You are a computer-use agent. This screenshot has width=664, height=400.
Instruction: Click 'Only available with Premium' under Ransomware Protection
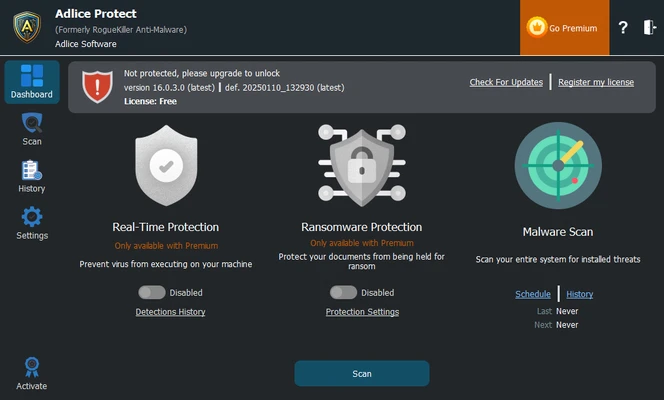coord(362,243)
